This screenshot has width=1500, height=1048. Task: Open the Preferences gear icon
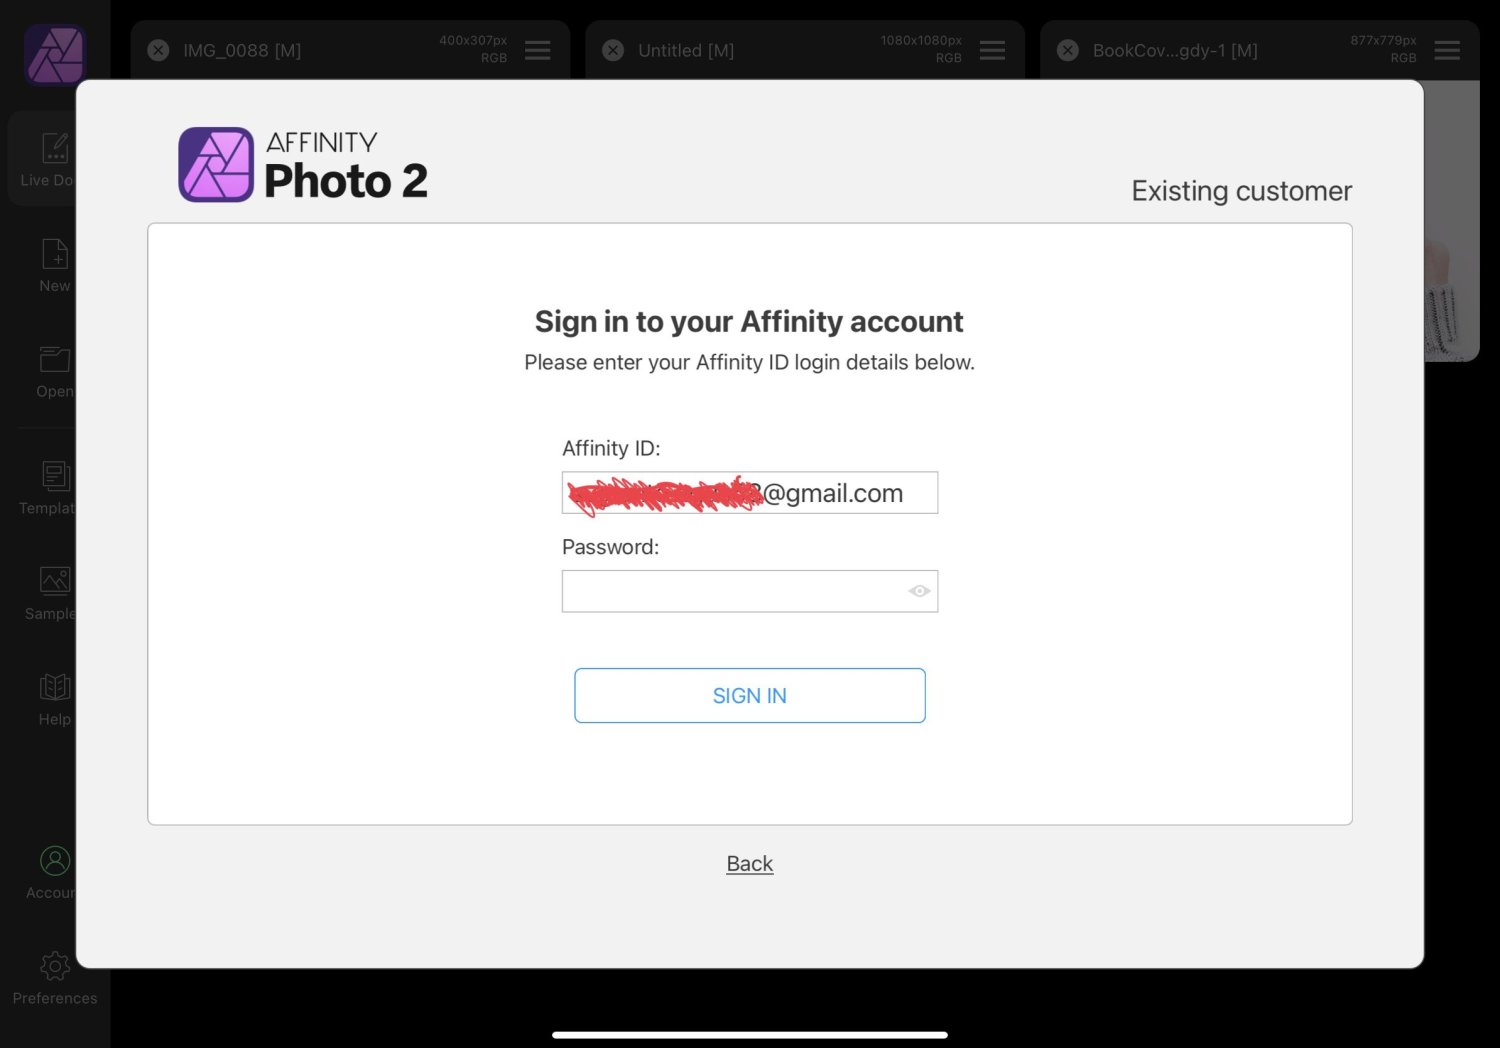55,966
